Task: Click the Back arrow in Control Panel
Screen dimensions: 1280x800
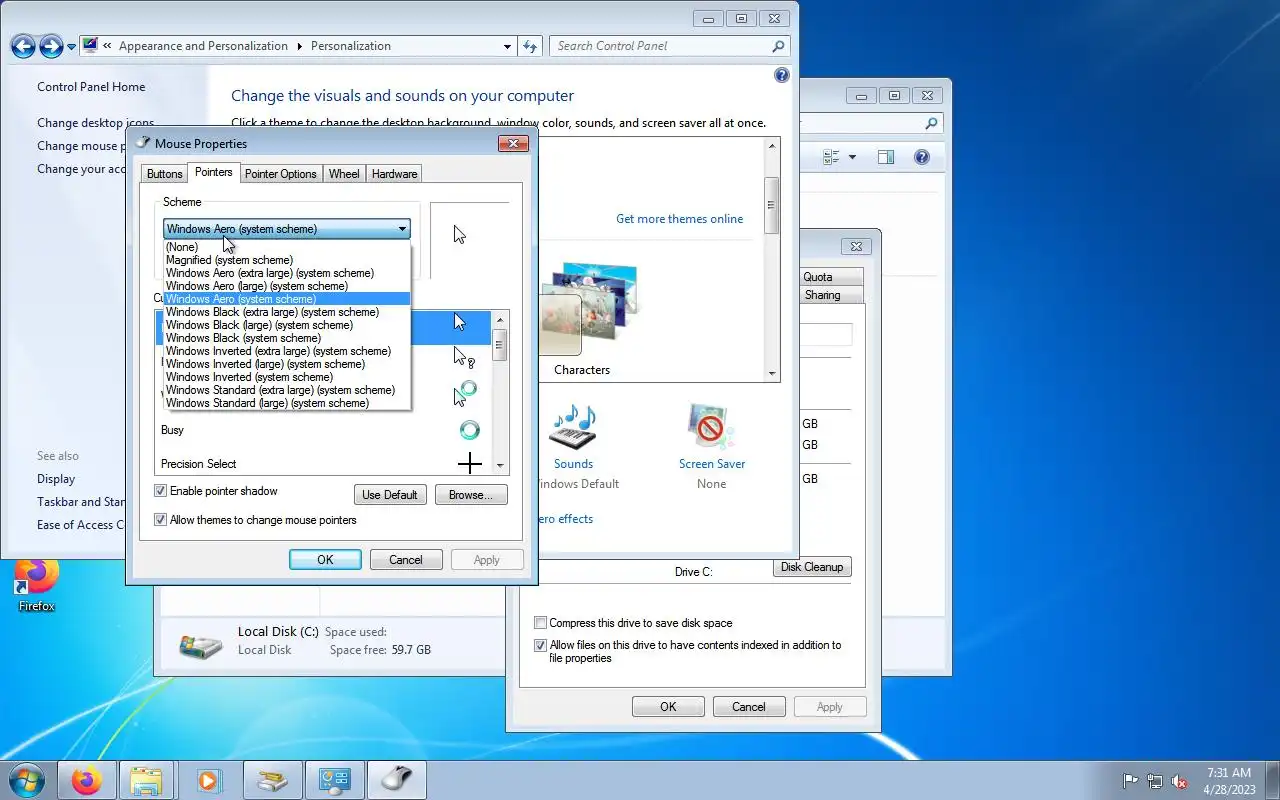Action: (x=24, y=46)
